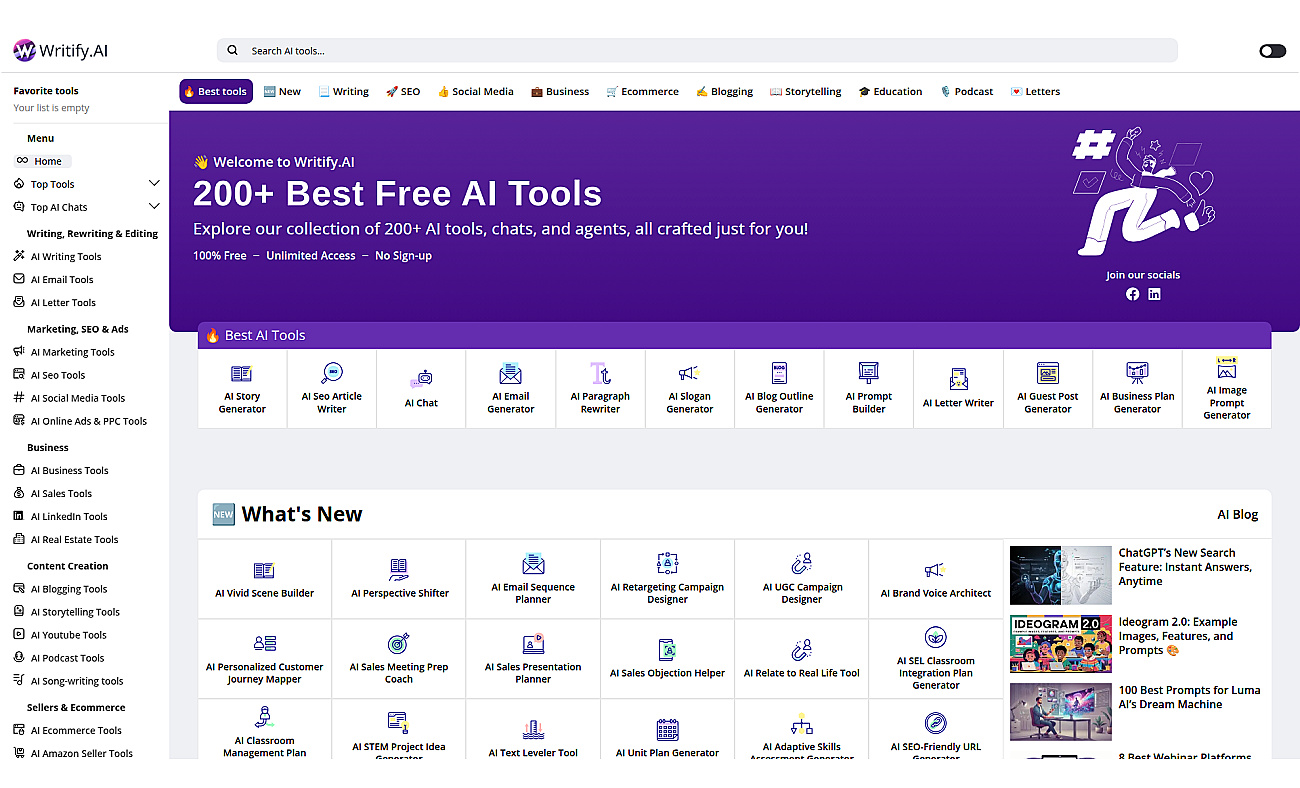
Task: Open AI Email Tools in sidebar
Action: point(54,280)
